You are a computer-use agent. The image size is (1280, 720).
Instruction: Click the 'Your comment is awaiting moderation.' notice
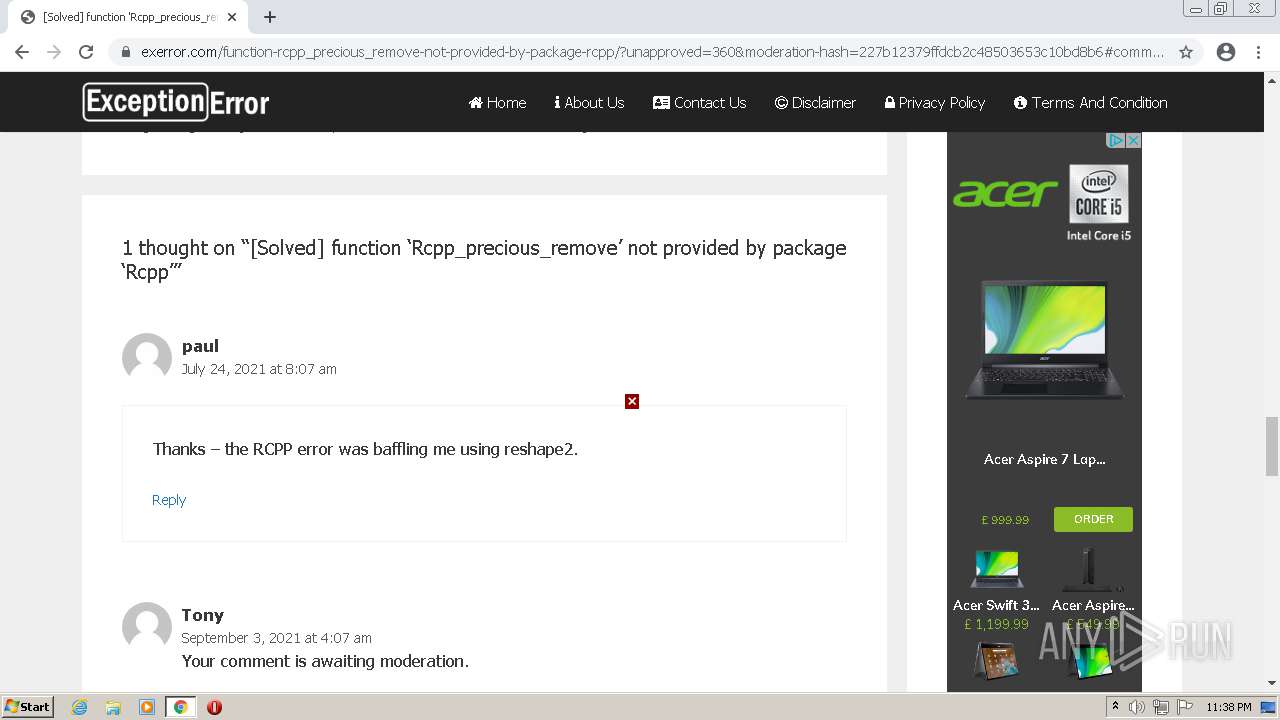click(x=325, y=661)
